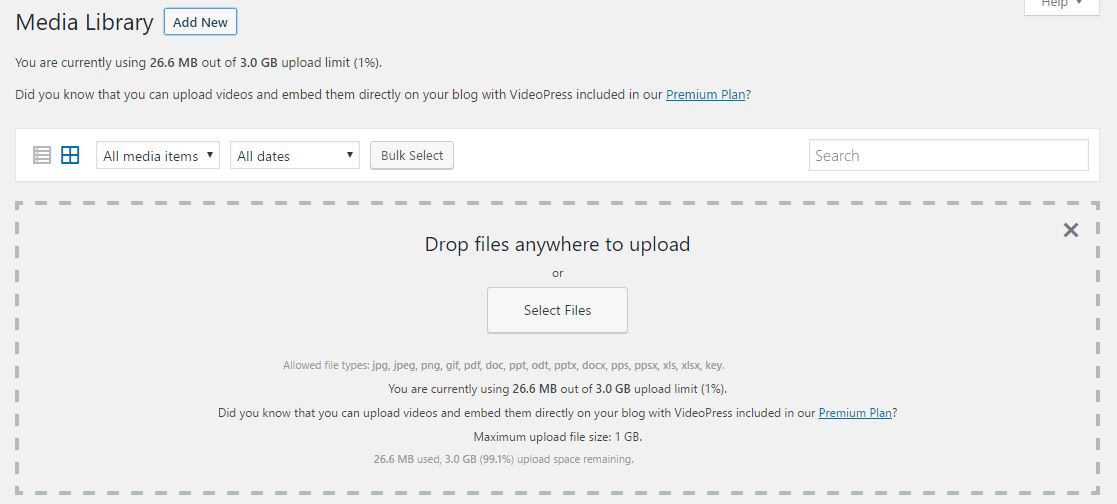Switch to the grid view icon
This screenshot has width=1117, height=504.
point(70,155)
